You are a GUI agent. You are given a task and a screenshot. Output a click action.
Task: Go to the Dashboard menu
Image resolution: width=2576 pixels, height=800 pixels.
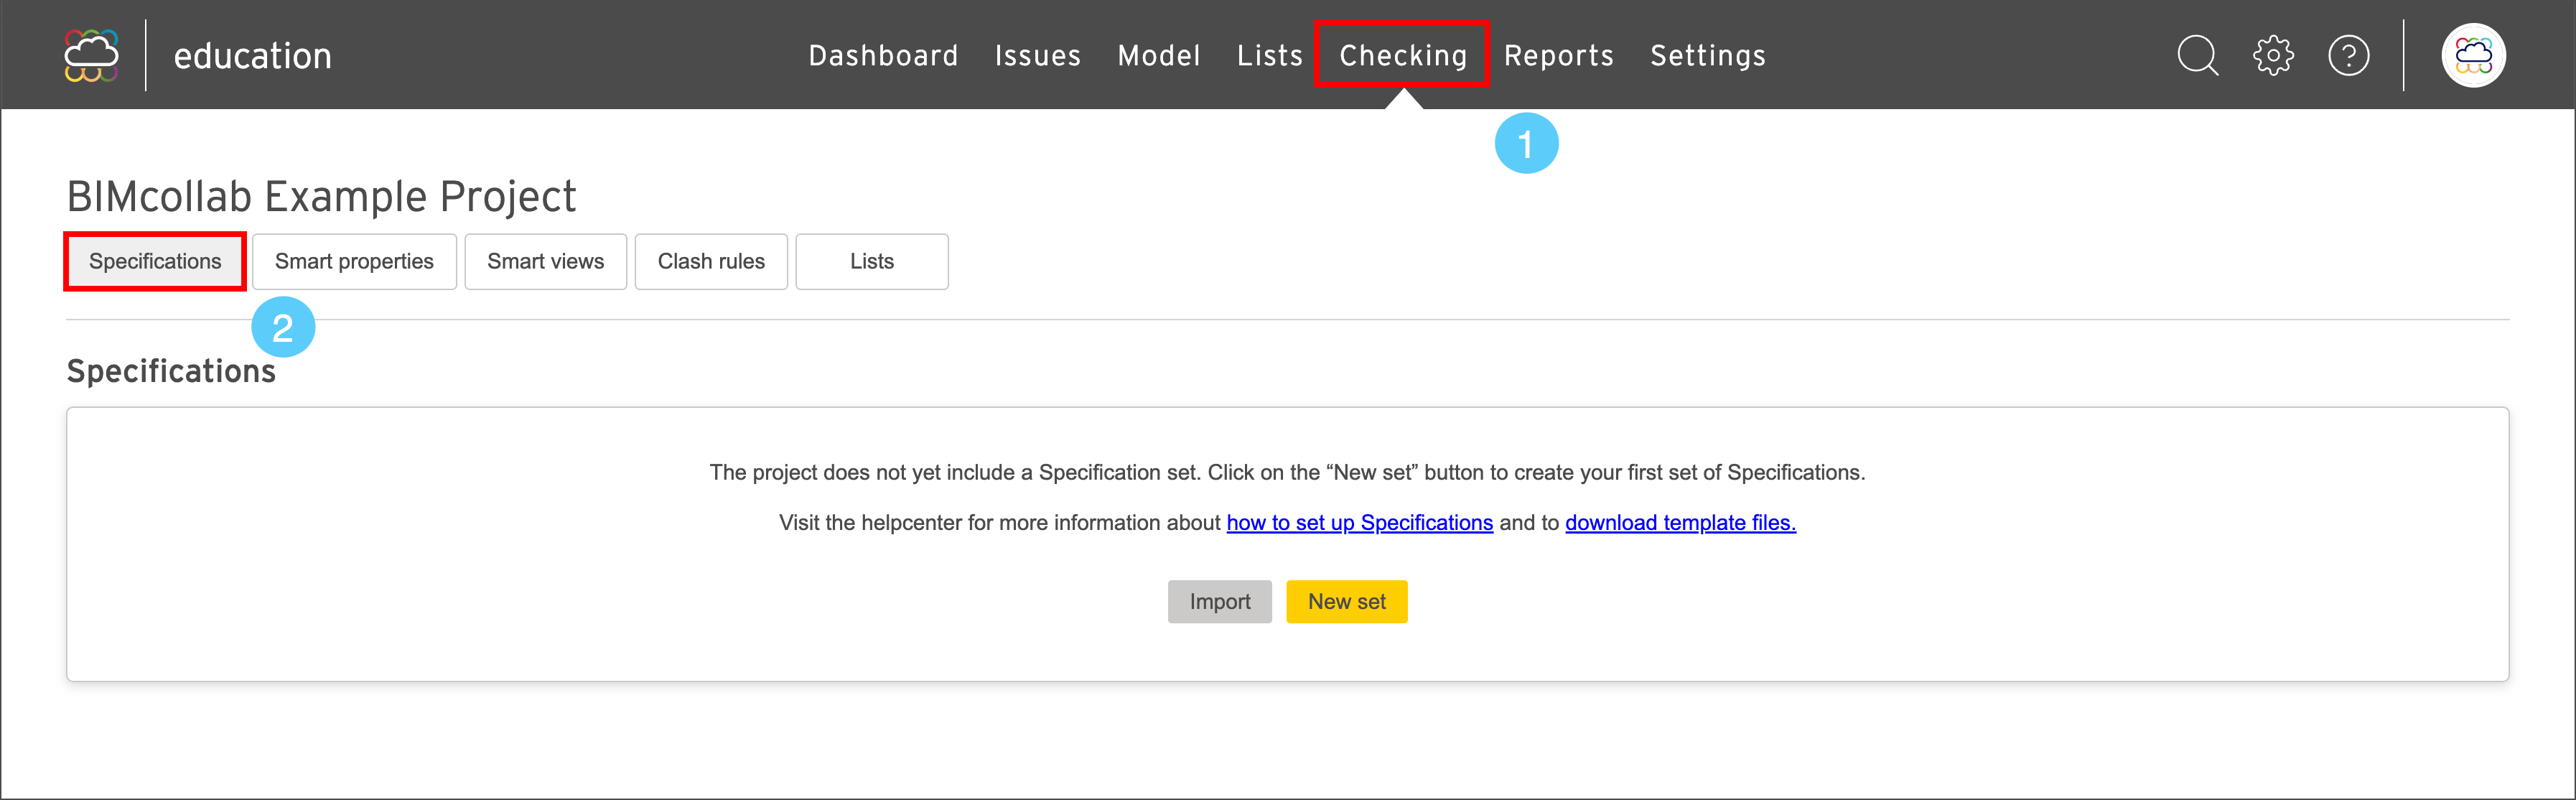pyautogui.click(x=883, y=55)
